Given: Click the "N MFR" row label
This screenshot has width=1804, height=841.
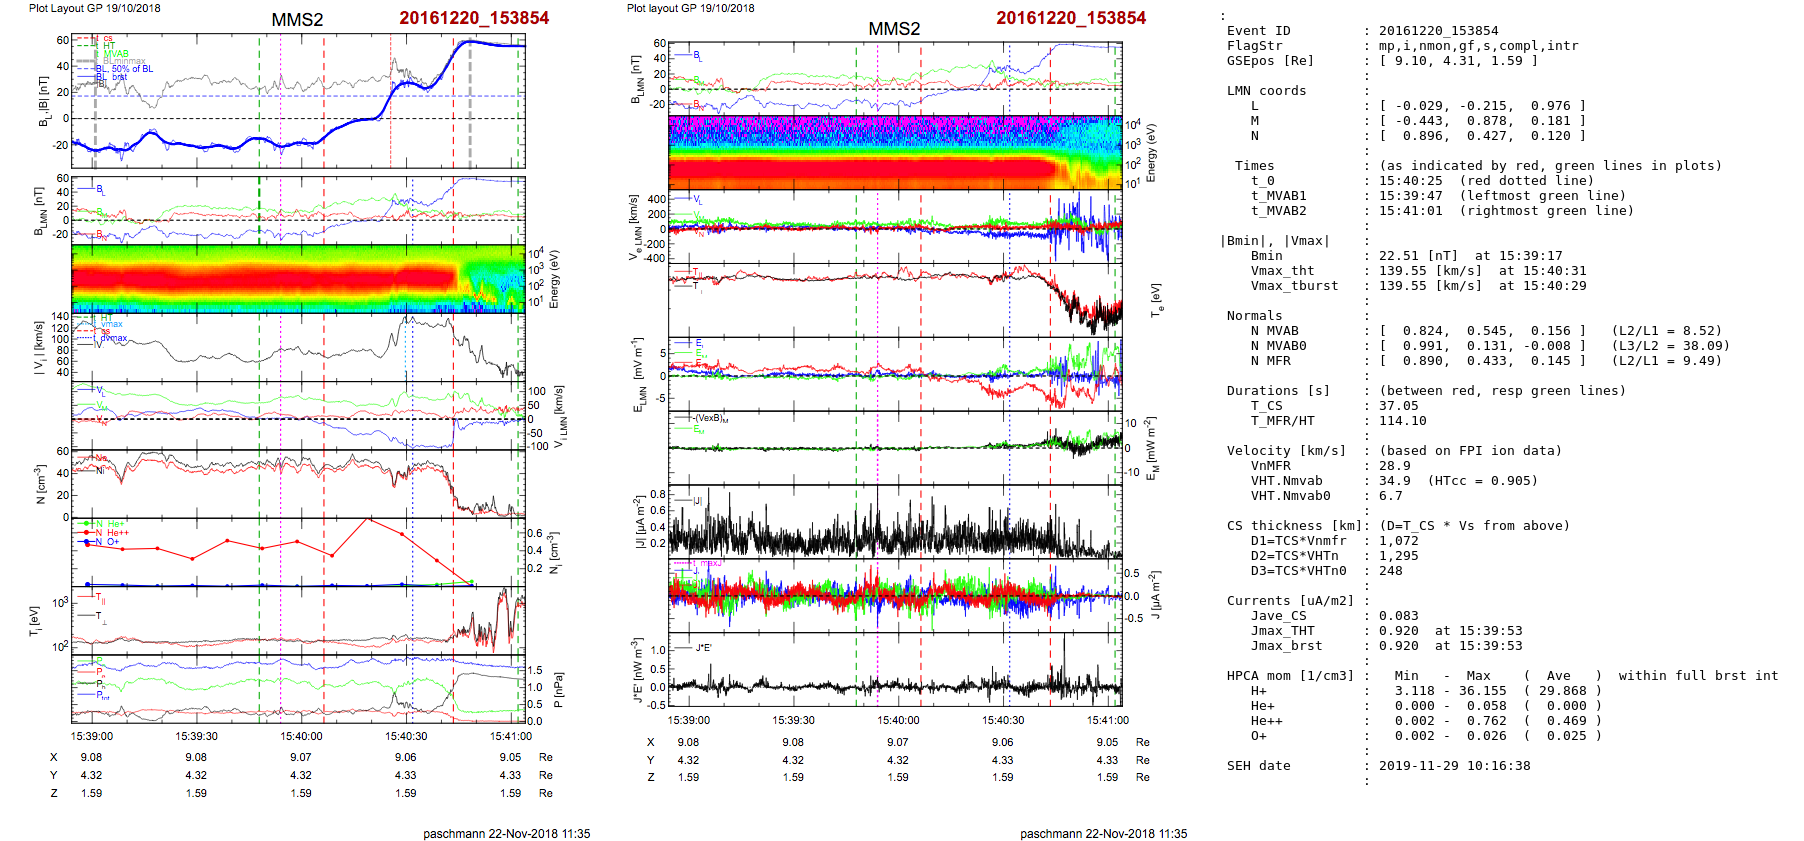Looking at the screenshot, I should [x=1270, y=361].
